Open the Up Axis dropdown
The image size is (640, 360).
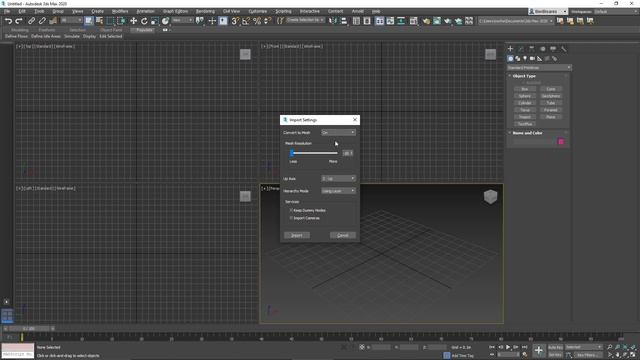click(338, 179)
